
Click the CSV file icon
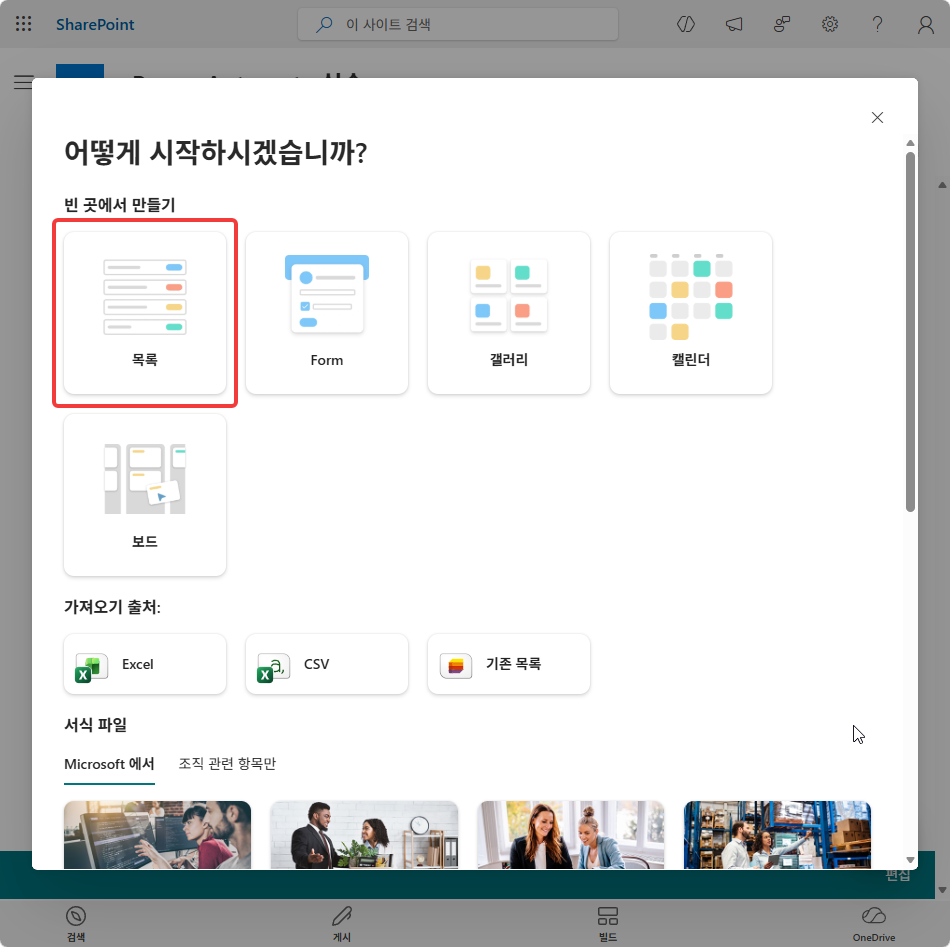coord(273,667)
